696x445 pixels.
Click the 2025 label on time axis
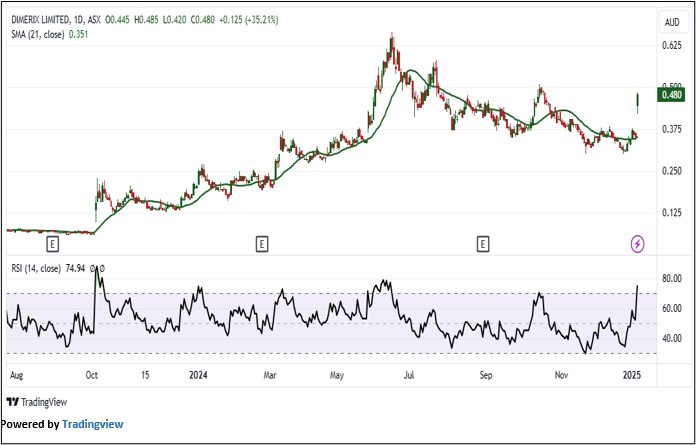pos(632,375)
